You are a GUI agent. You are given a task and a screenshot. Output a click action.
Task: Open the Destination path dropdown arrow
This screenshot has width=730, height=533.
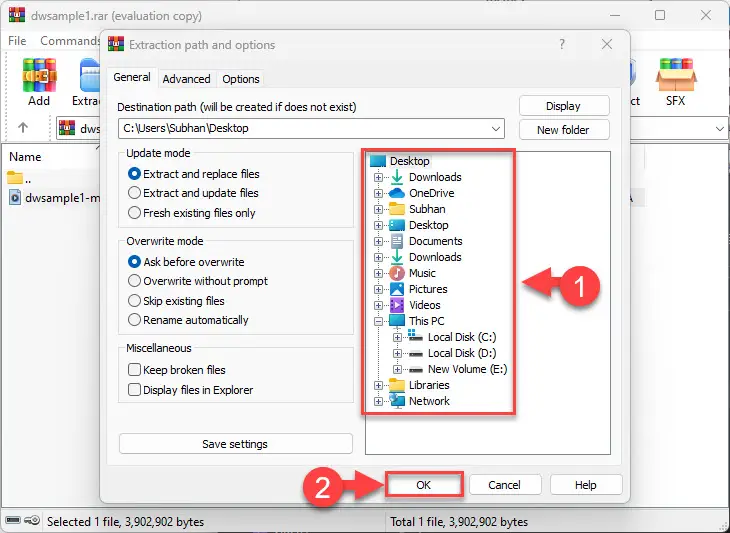coord(496,128)
